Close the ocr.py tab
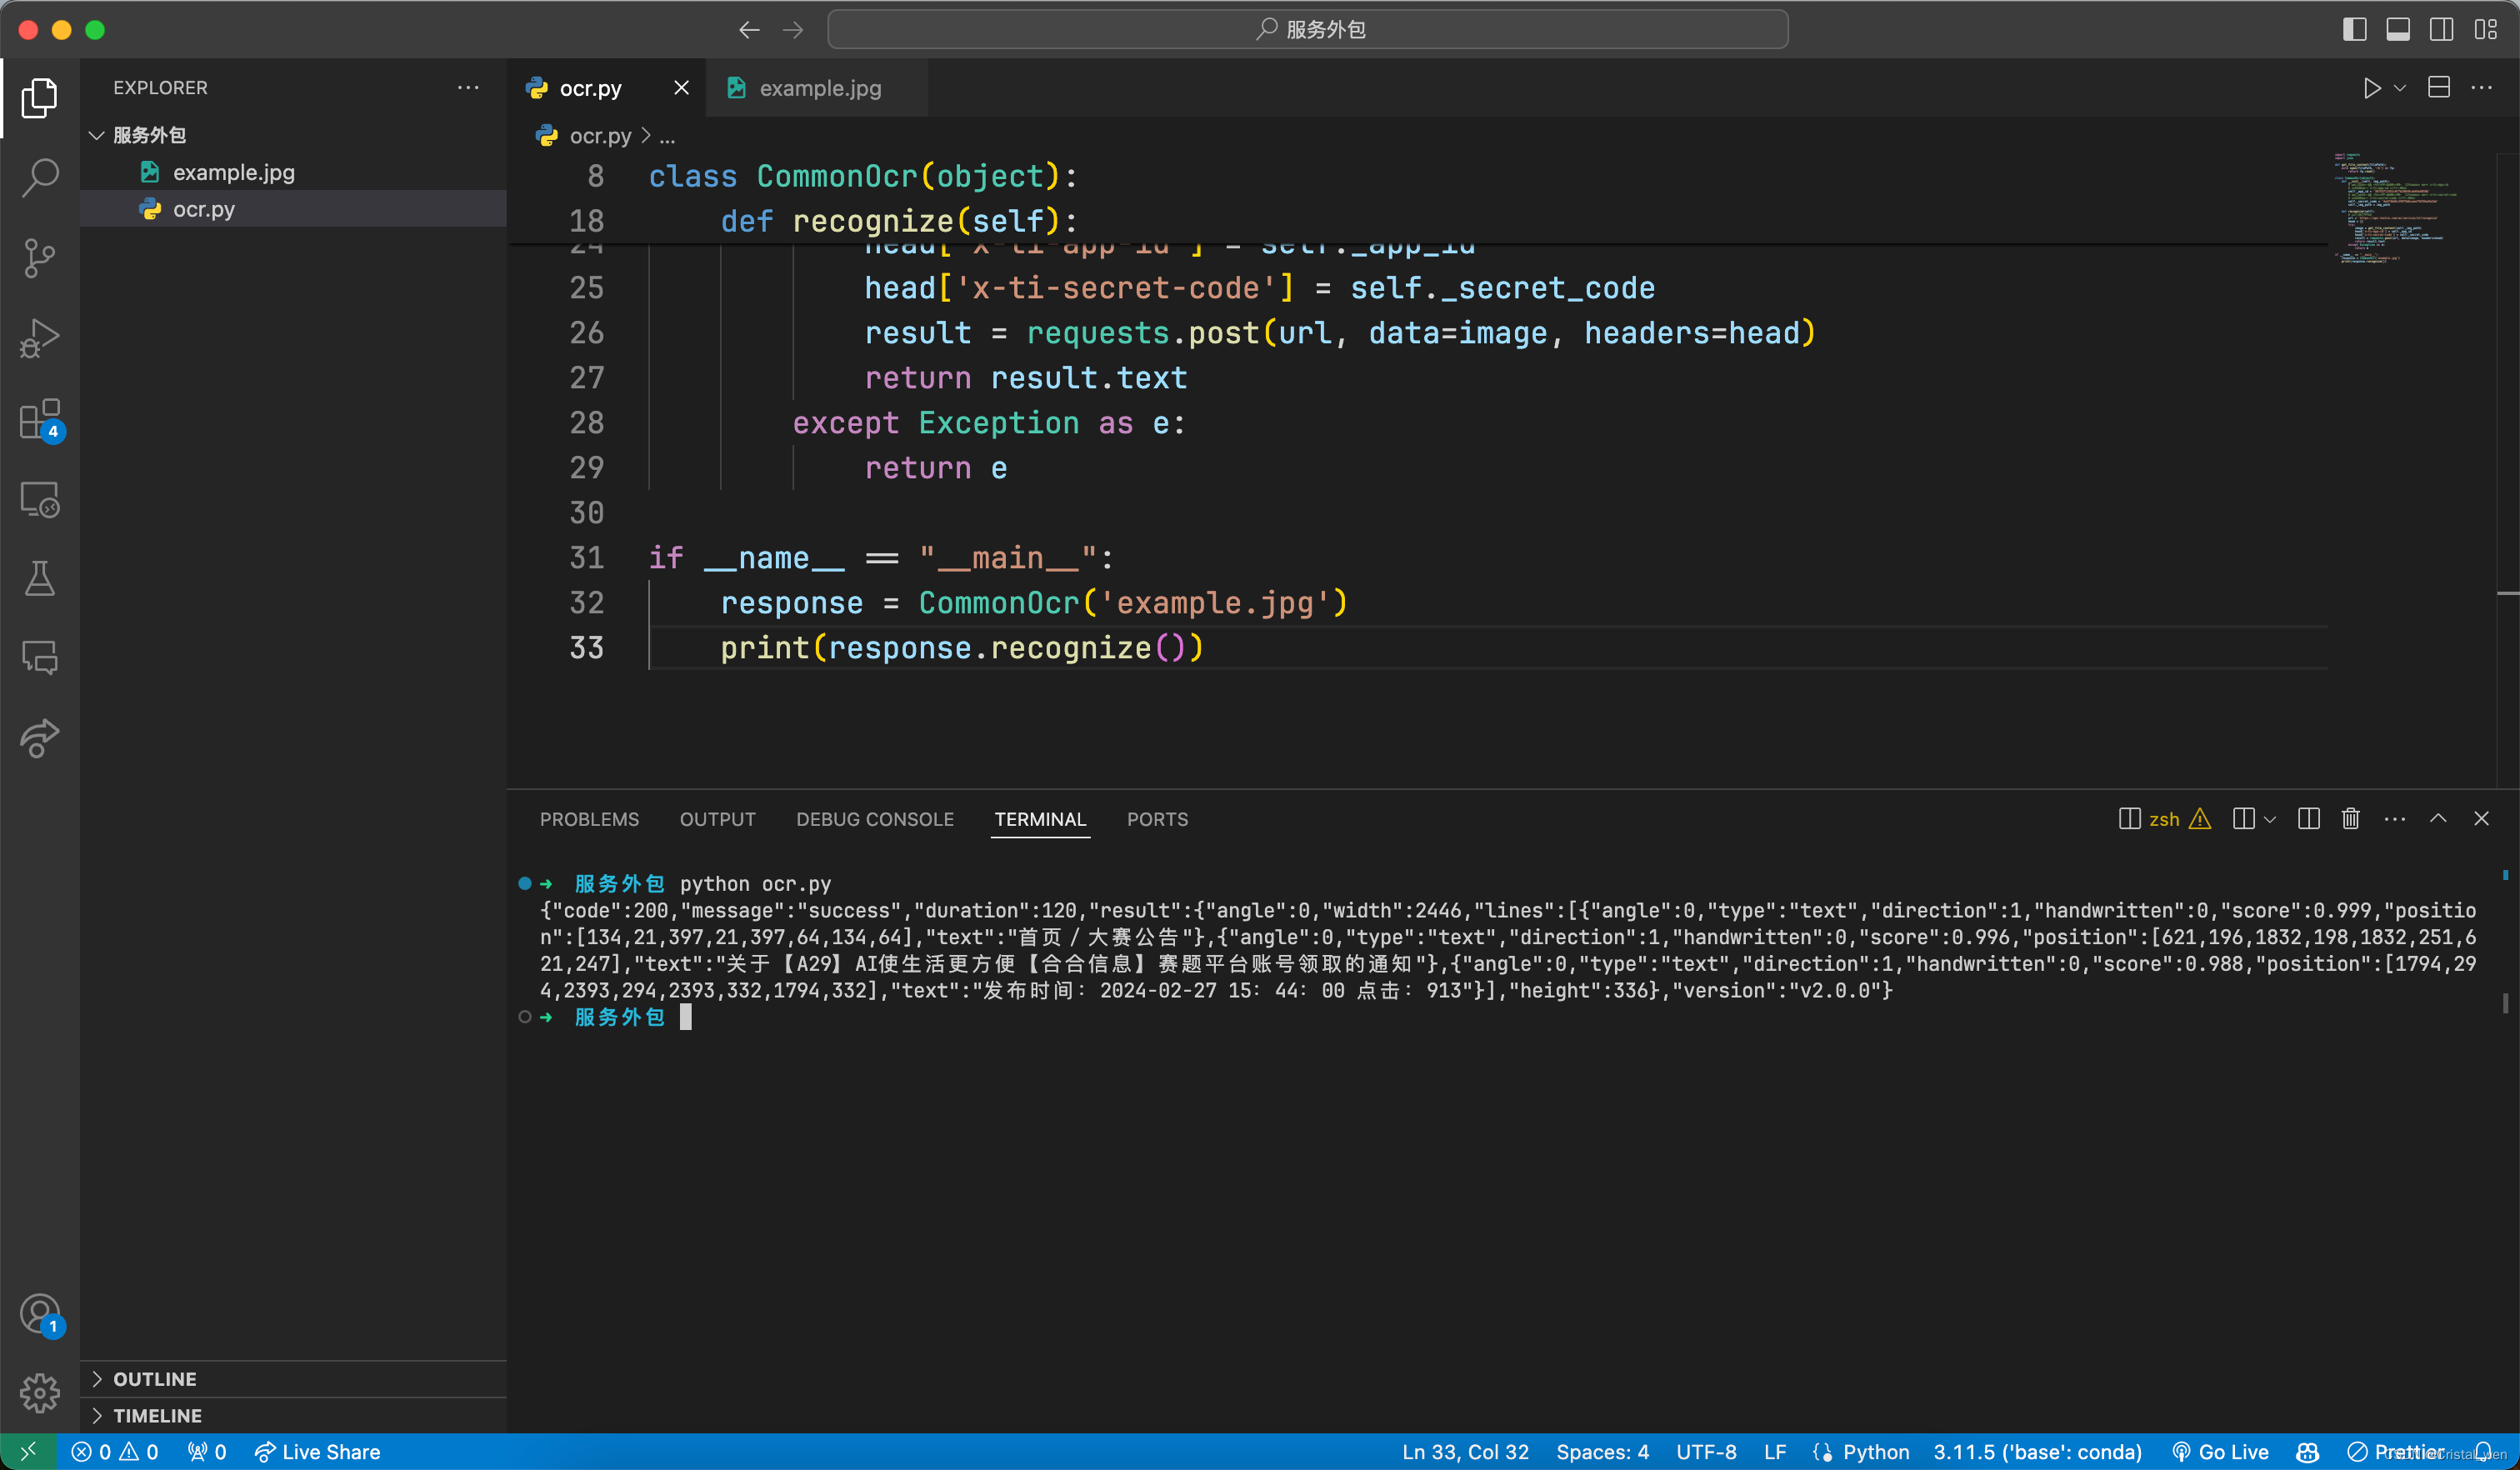The image size is (2520, 1470). click(x=681, y=88)
